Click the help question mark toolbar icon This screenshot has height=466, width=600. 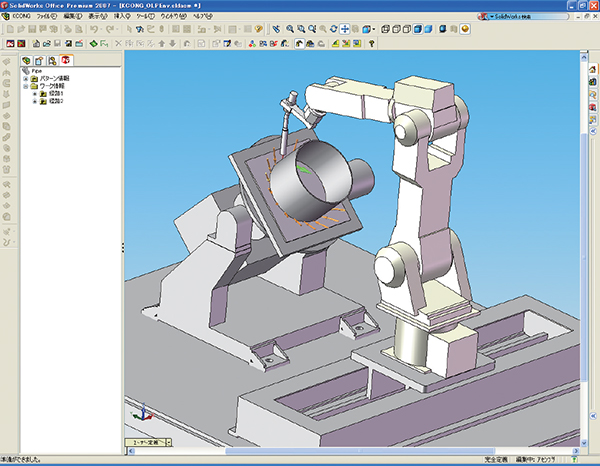click(x=259, y=30)
